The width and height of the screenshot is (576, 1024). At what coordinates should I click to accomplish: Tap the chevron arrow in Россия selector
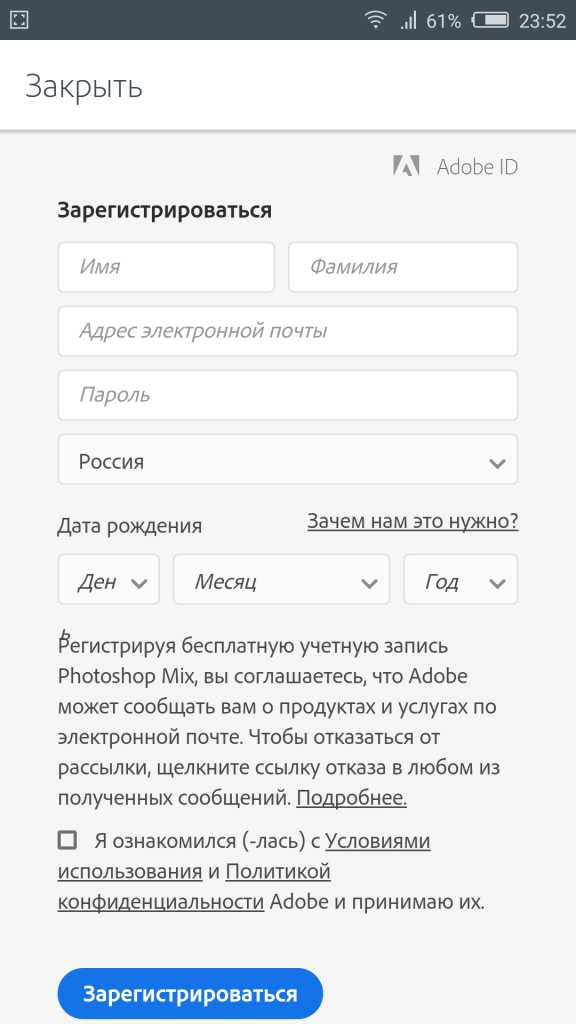(x=497, y=464)
